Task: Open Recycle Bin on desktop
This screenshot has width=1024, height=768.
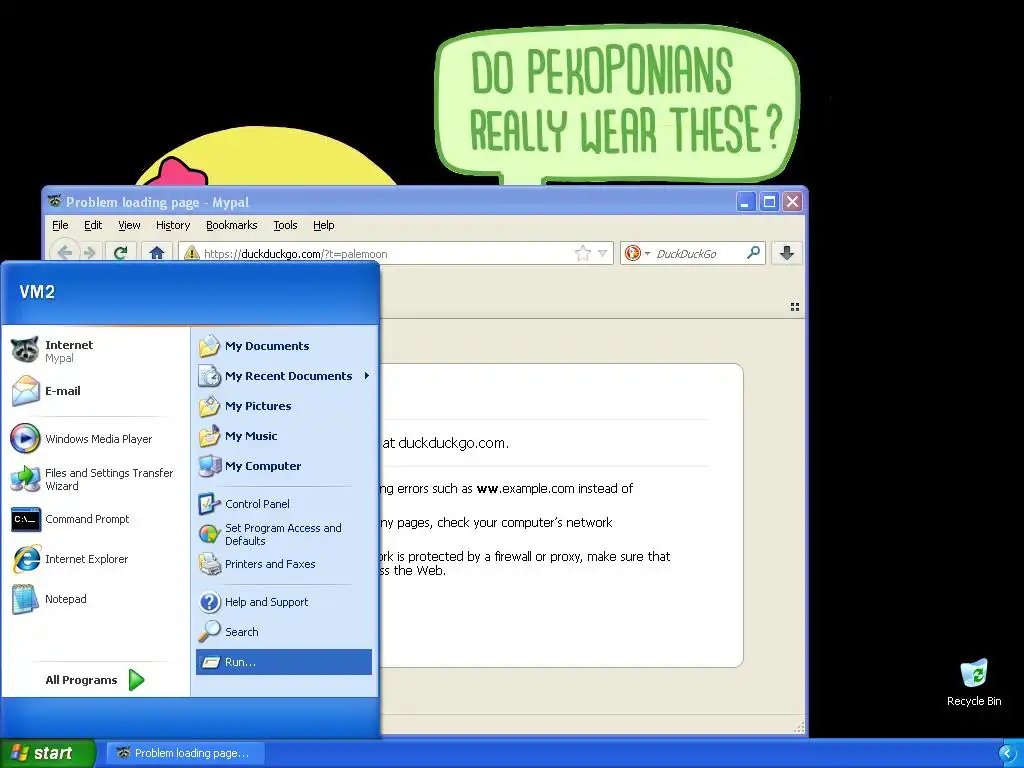Action: pyautogui.click(x=974, y=682)
